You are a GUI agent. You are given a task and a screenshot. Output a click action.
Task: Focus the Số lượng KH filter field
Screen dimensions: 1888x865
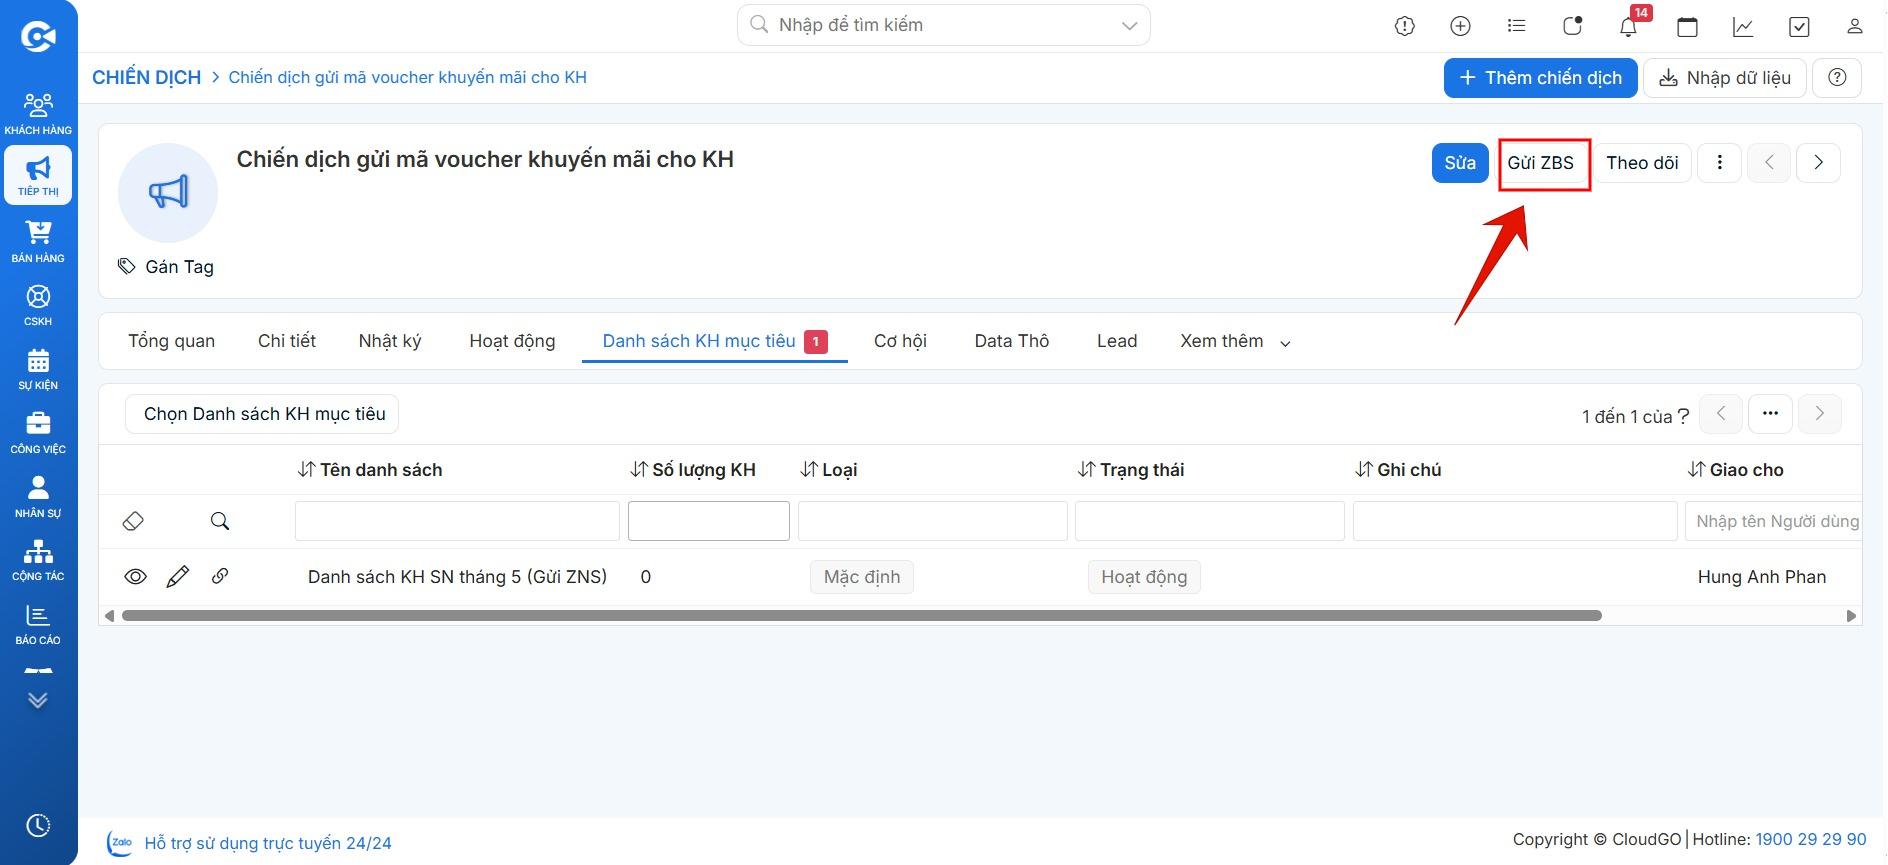(709, 521)
